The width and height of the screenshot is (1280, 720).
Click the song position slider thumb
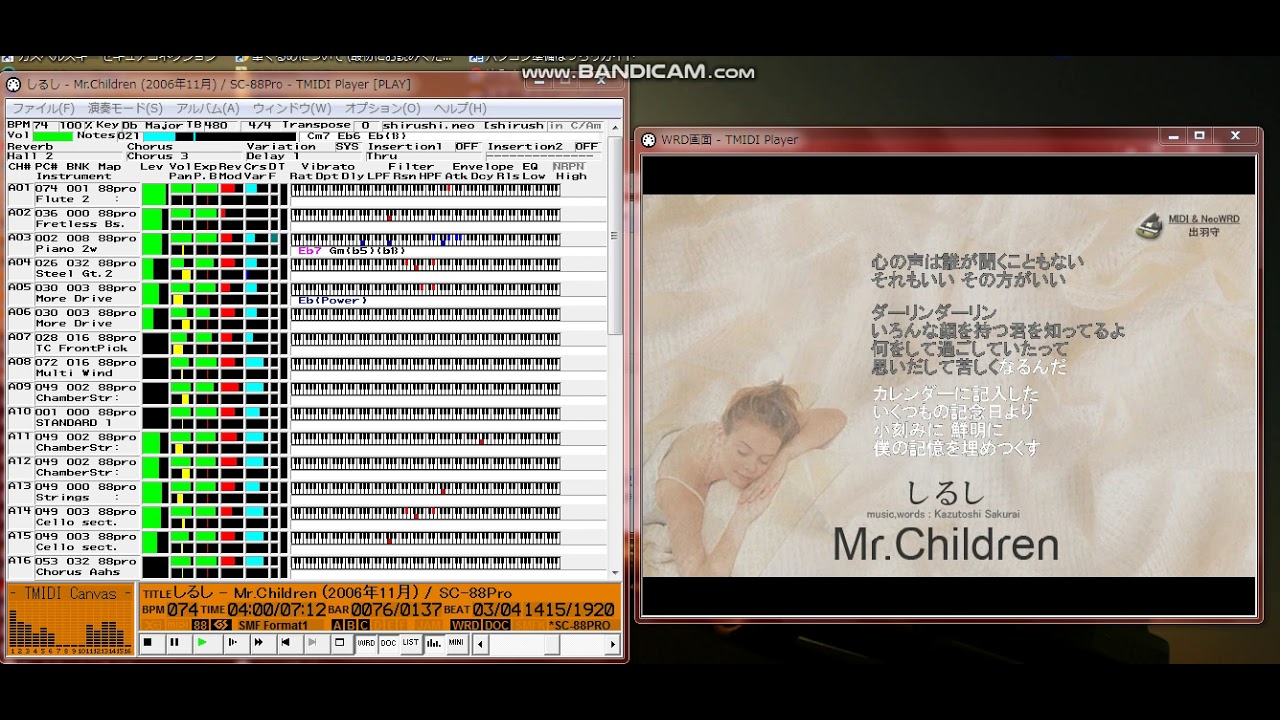tap(552, 645)
